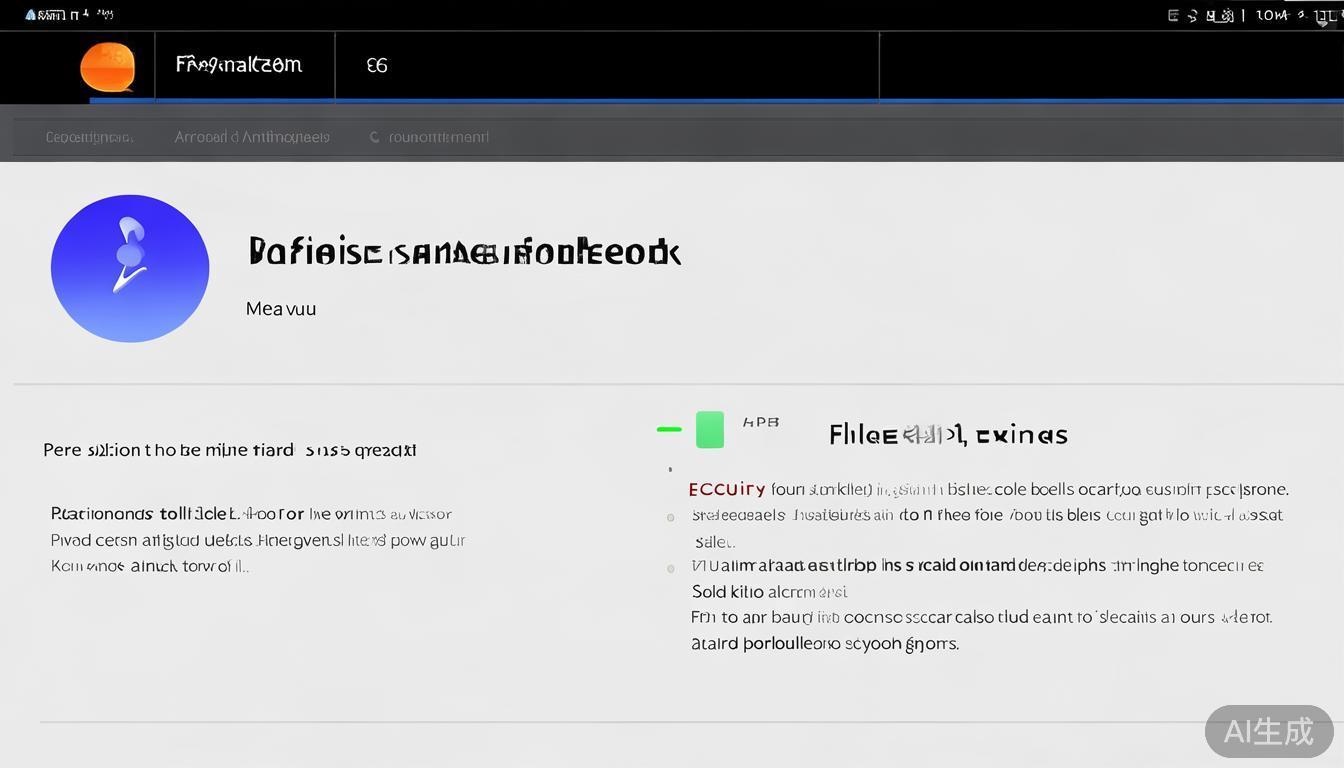1344x768 pixels.
Task: Switch to the tab labeled 66
Action: pyautogui.click(x=377, y=66)
